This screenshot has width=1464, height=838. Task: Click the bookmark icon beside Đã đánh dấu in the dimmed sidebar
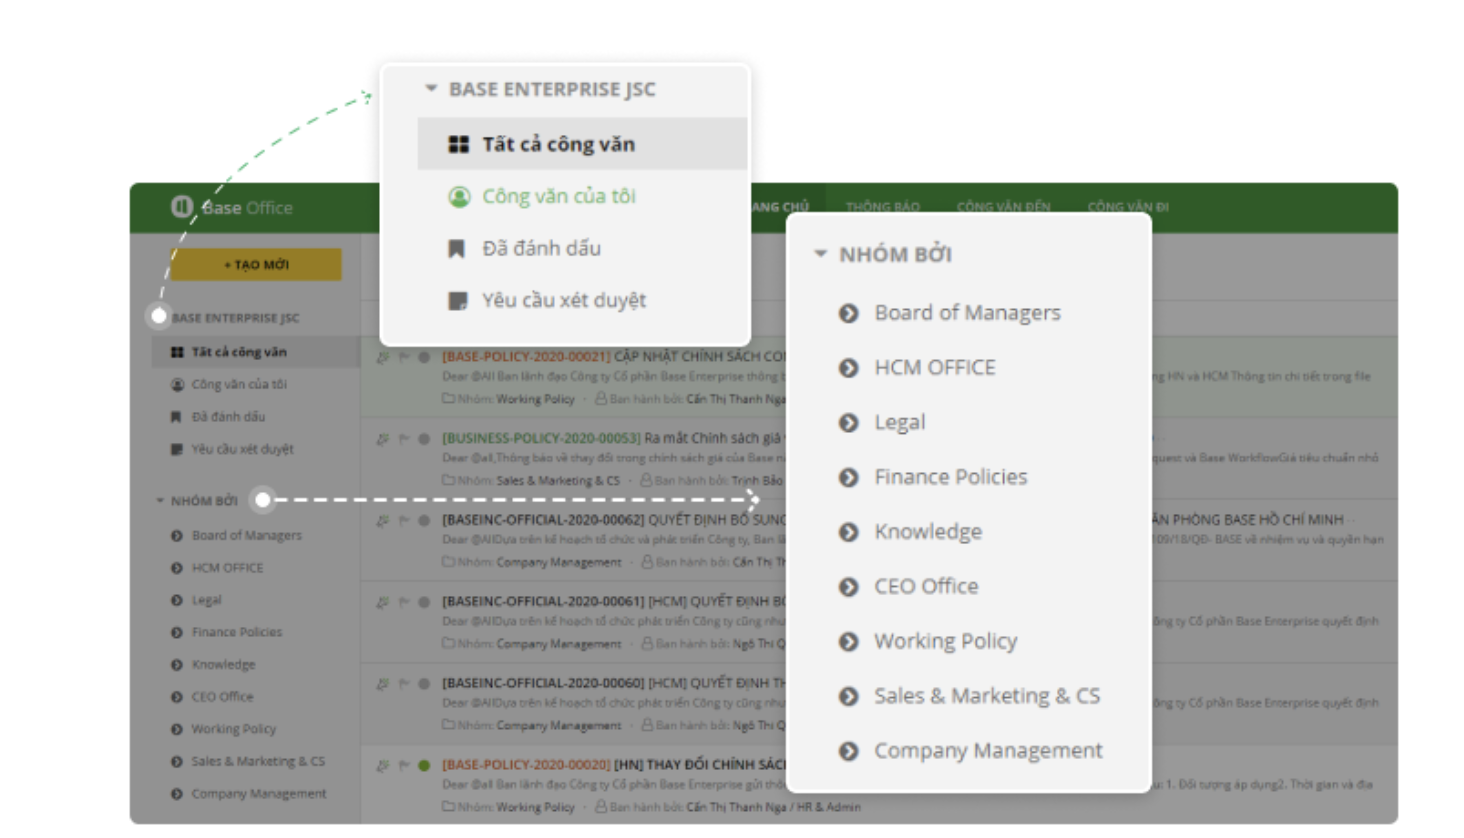point(176,417)
